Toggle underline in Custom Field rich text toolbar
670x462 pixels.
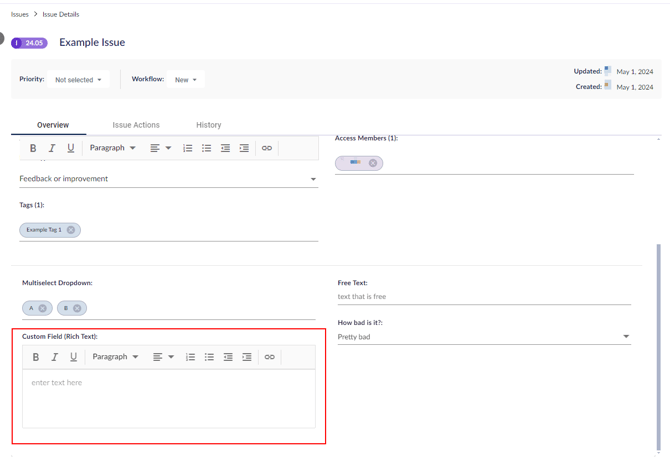click(73, 357)
